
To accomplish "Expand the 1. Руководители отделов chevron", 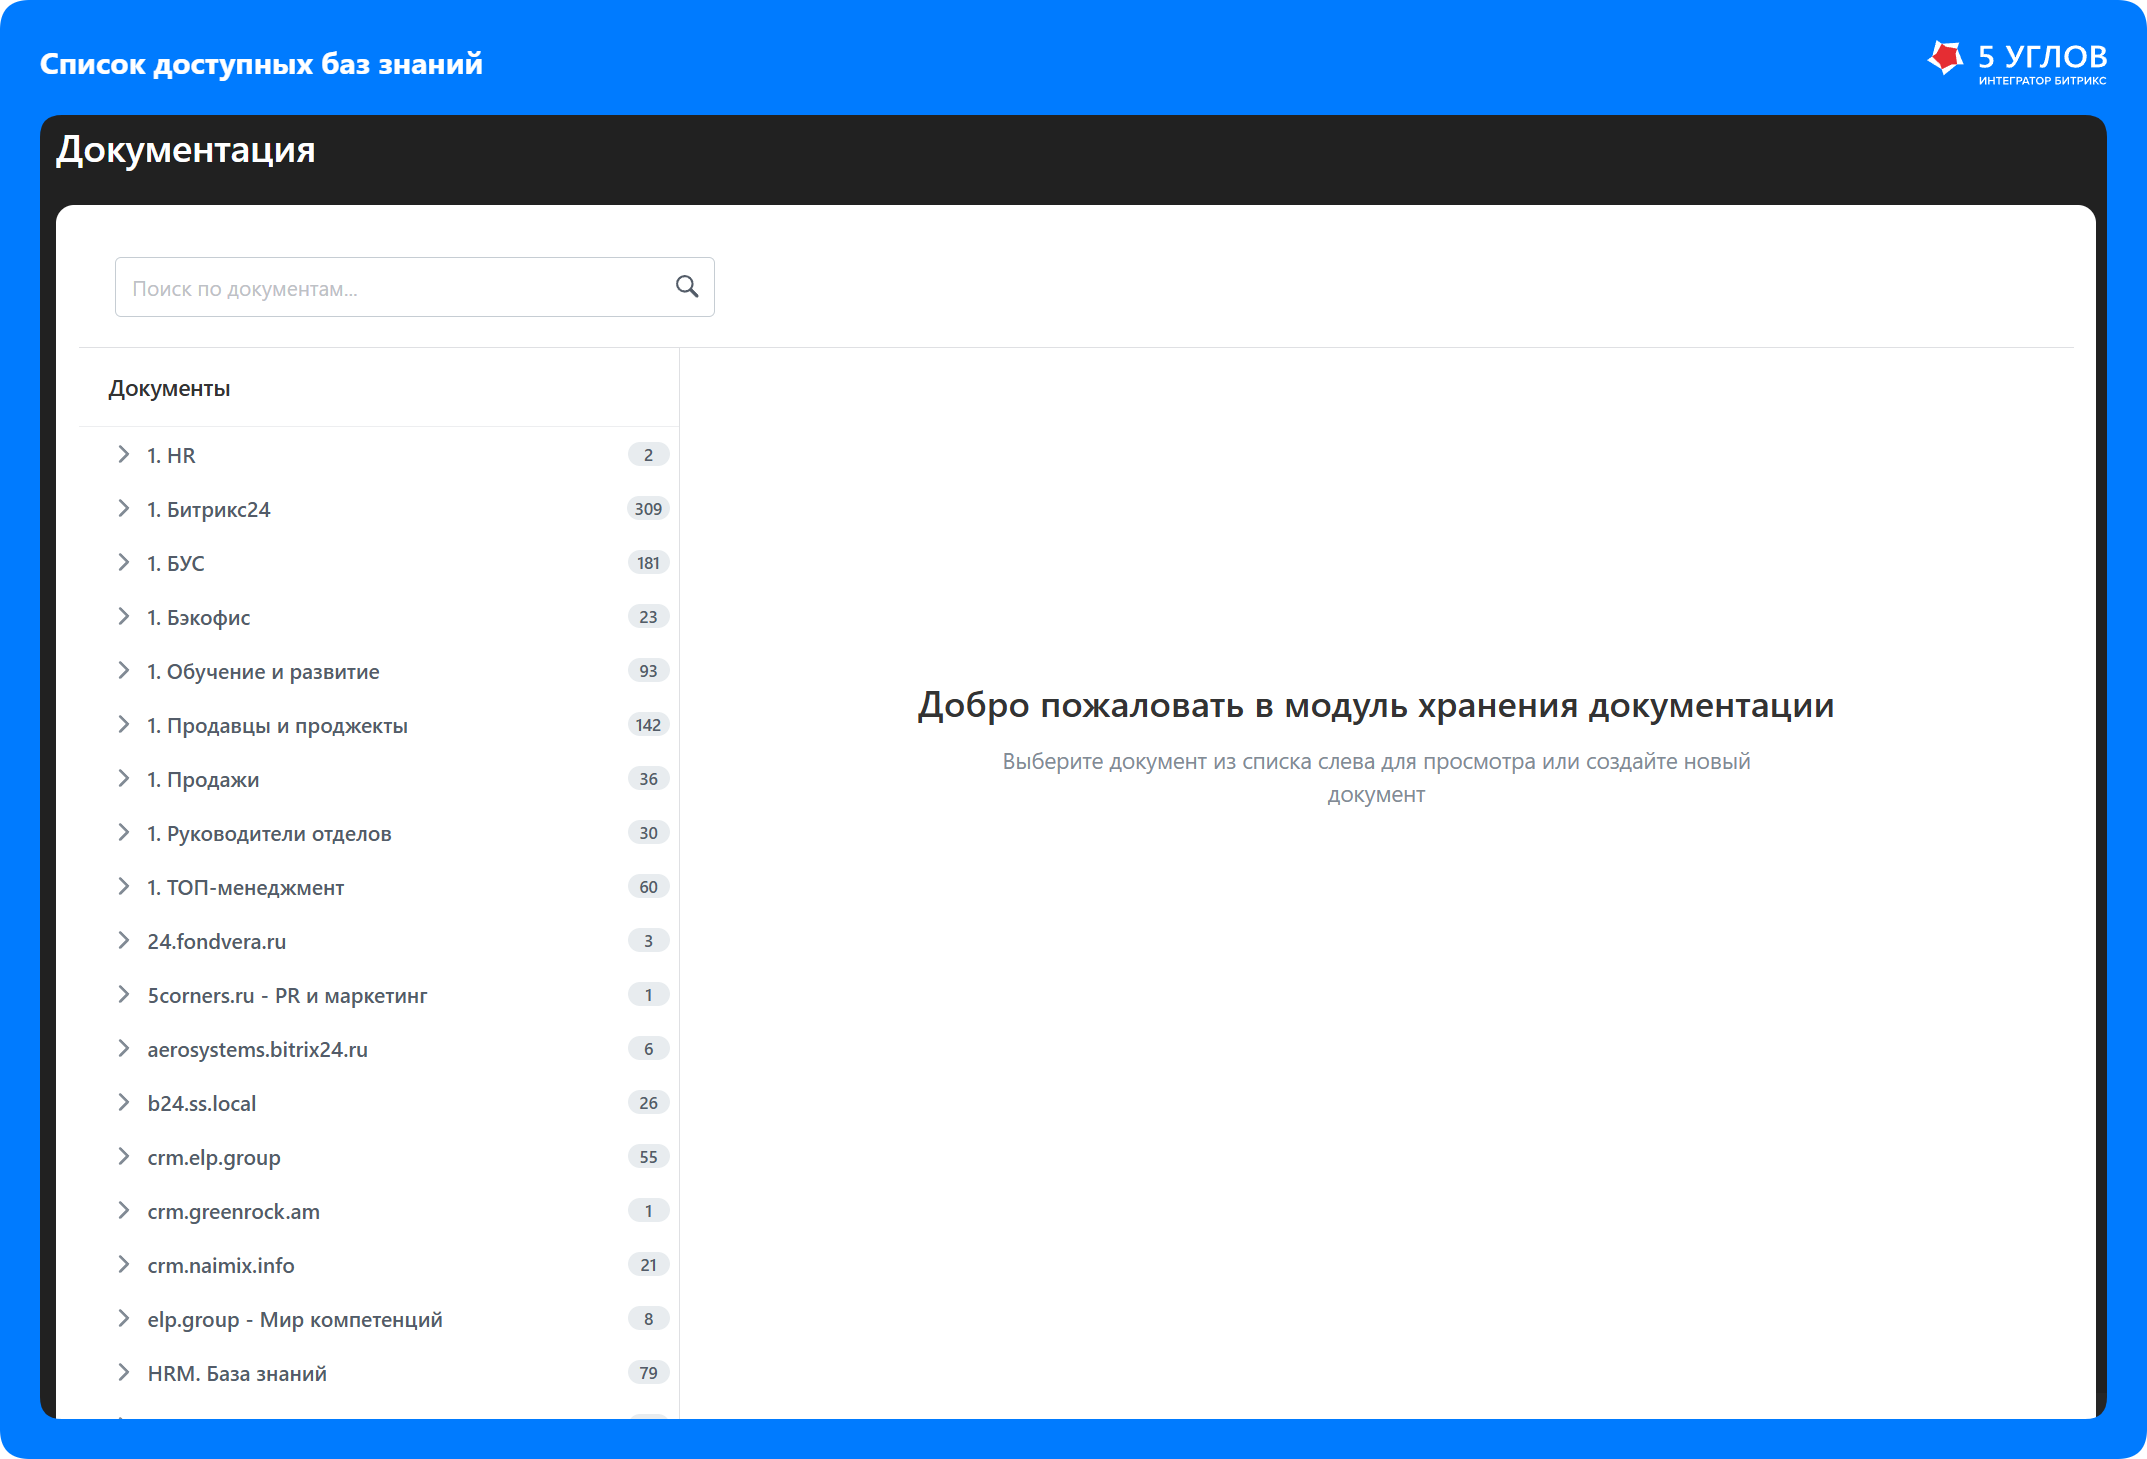I will click(123, 832).
